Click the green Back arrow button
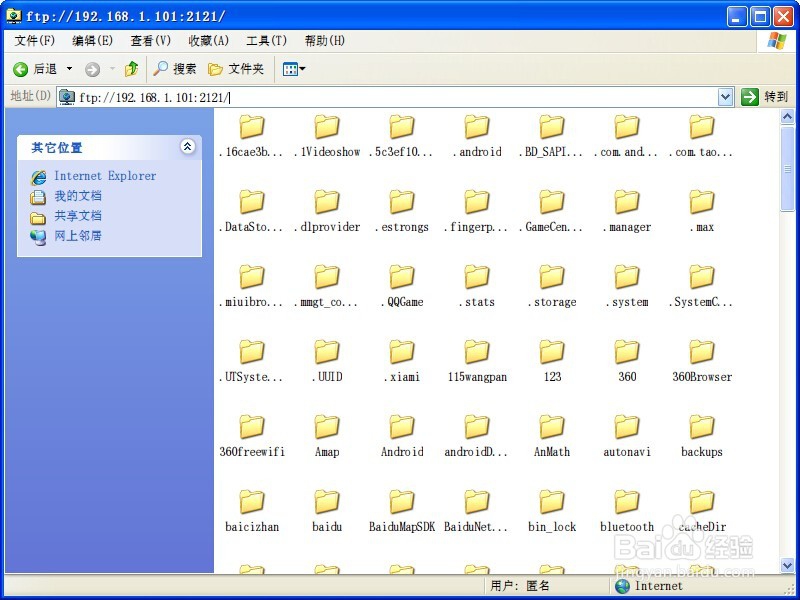This screenshot has width=800, height=600. click(20, 69)
